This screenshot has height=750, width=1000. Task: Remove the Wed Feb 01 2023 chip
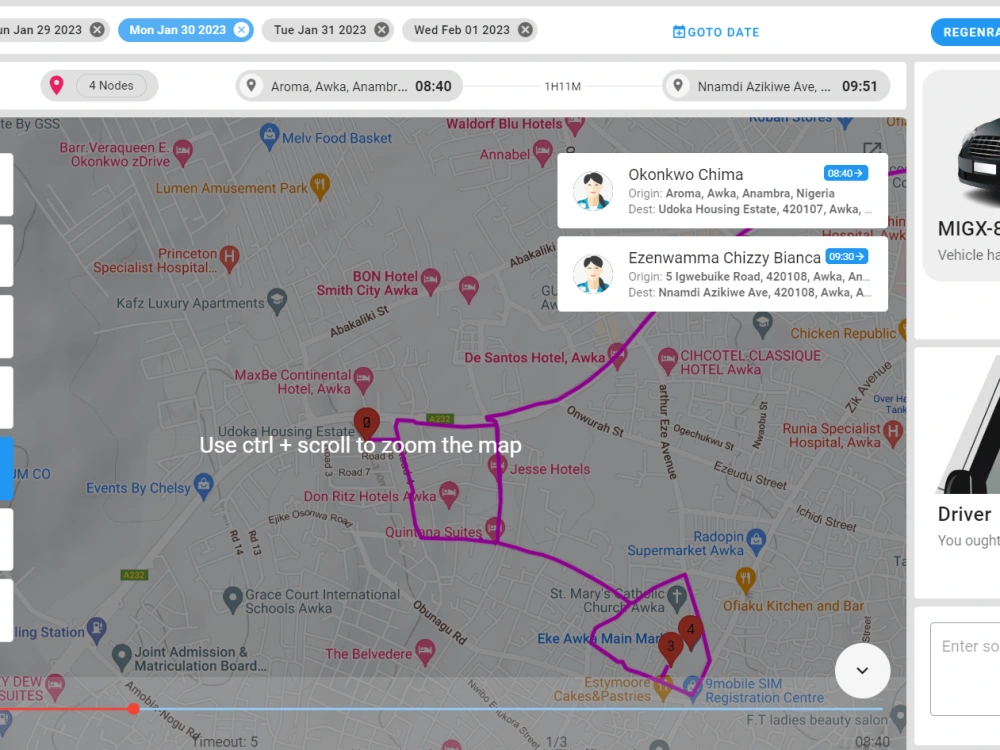525,30
